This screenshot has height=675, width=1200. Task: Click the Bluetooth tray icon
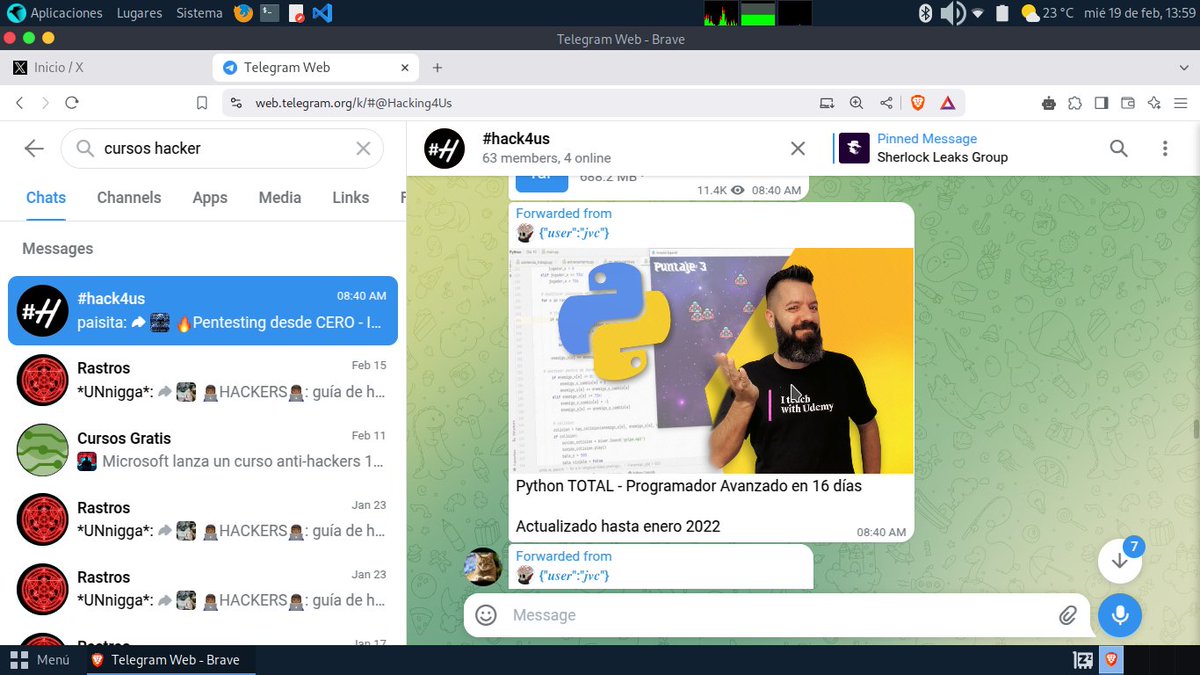point(925,13)
